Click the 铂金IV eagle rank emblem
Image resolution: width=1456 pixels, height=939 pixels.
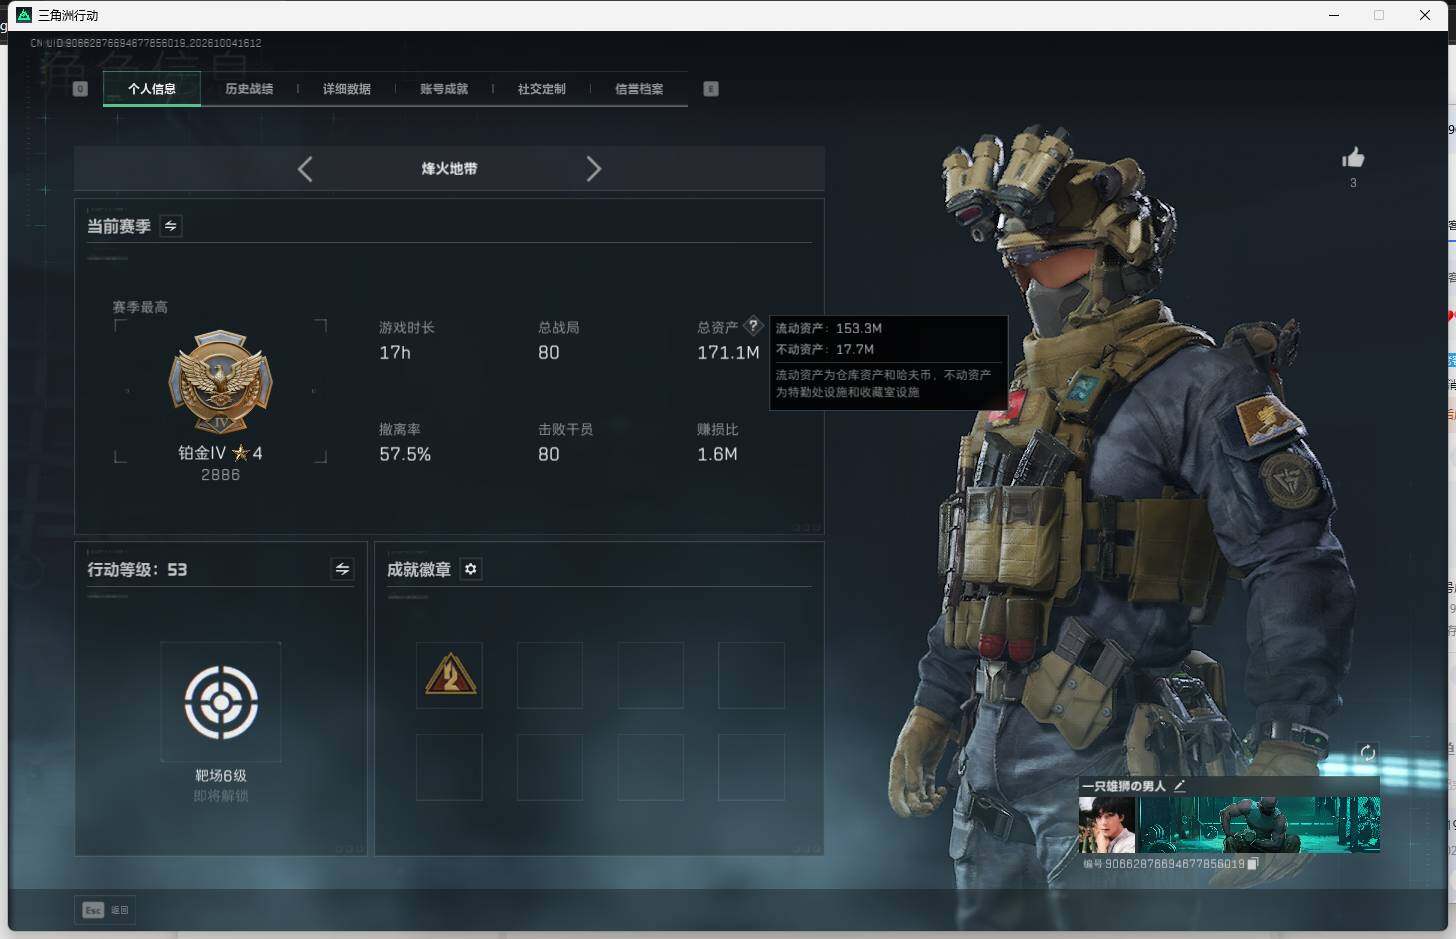point(220,383)
